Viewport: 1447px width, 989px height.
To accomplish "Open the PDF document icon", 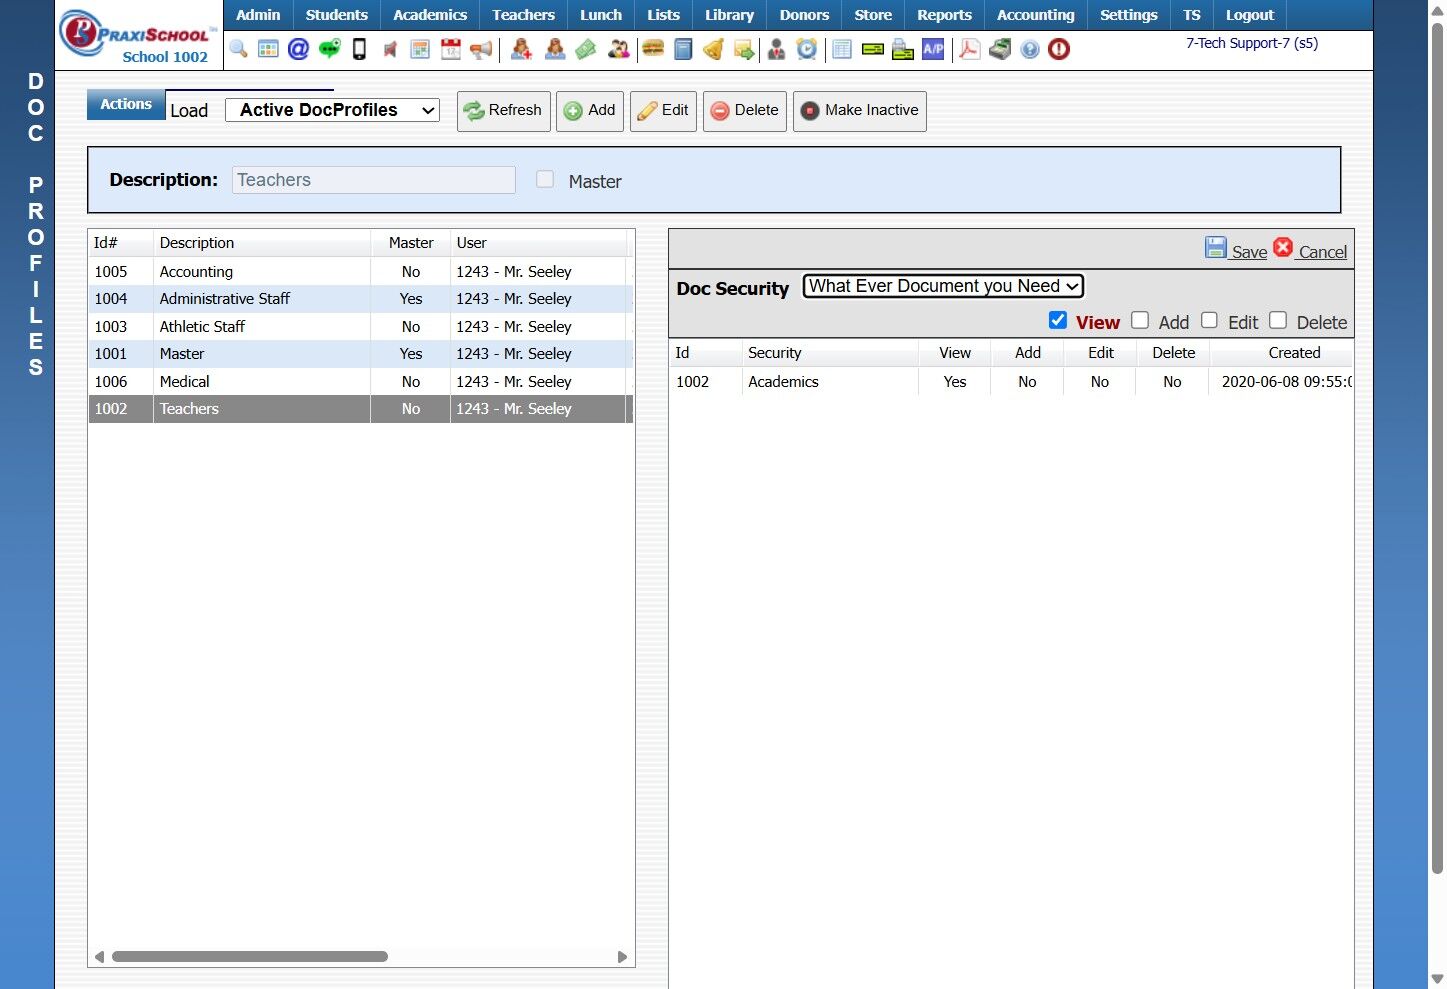I will (x=969, y=49).
